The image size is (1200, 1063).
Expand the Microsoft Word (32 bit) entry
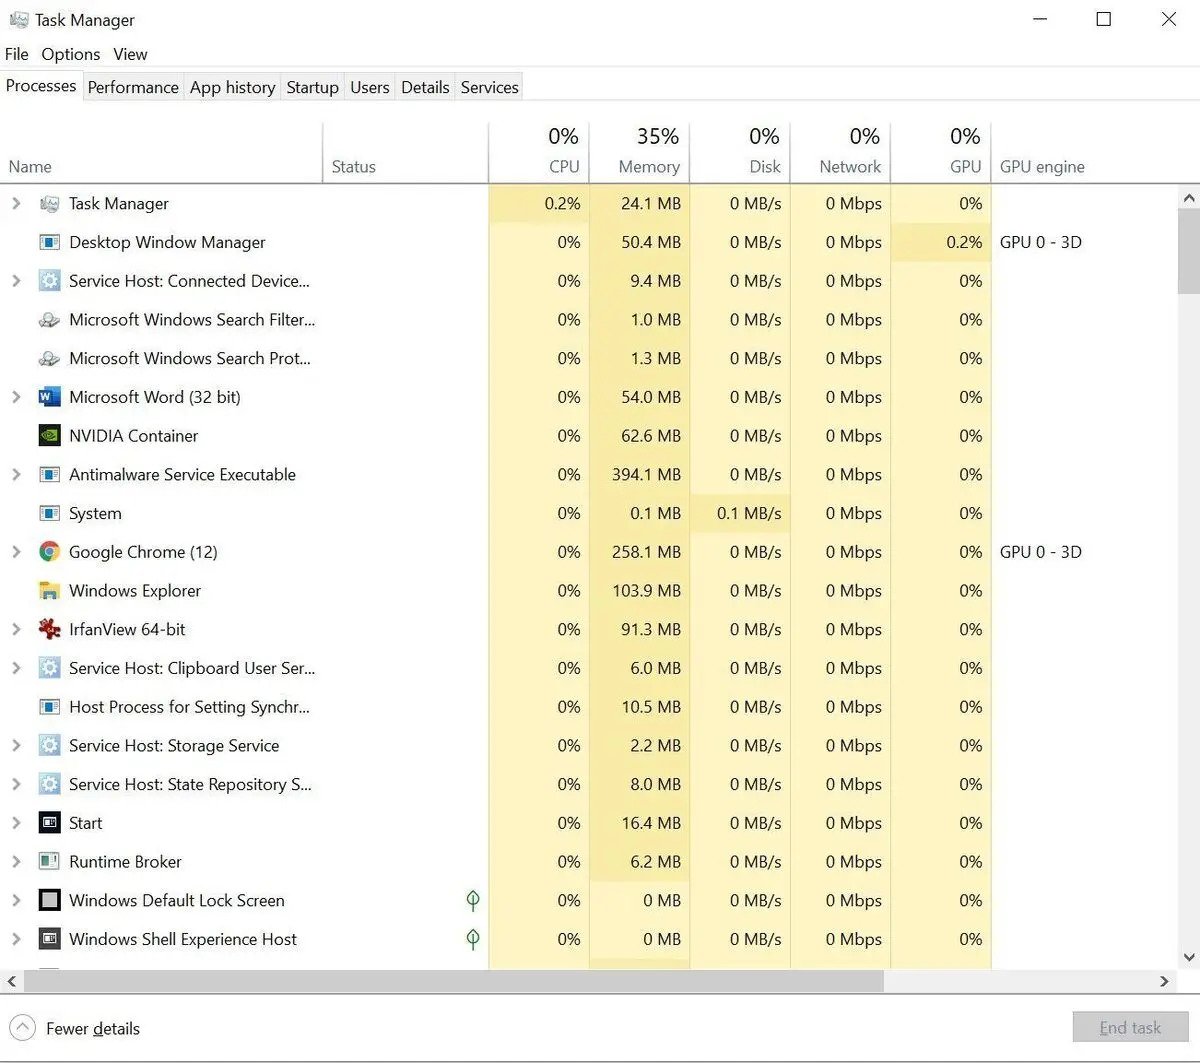click(x=16, y=397)
